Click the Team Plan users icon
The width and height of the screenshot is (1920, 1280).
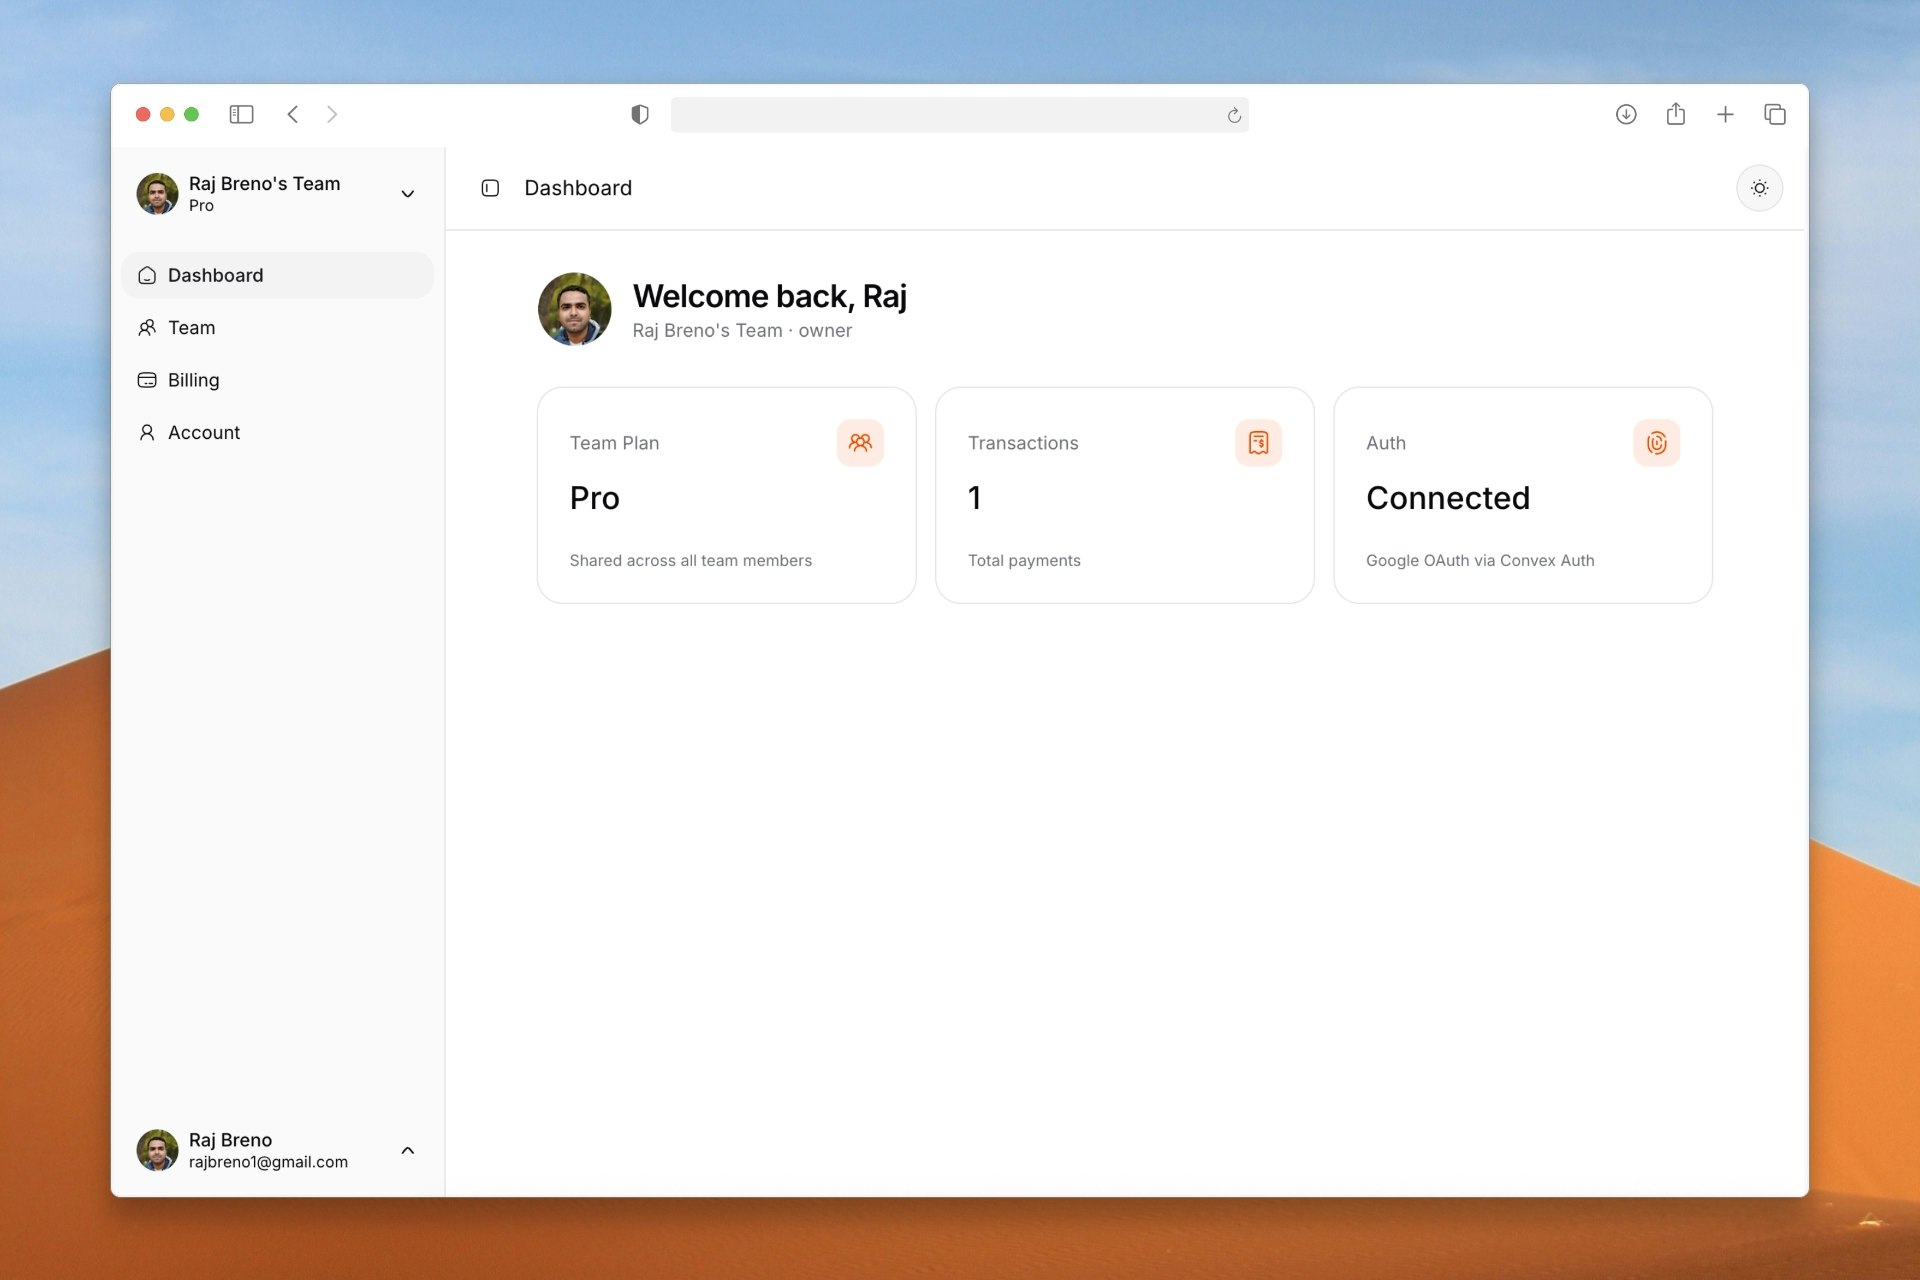tap(860, 442)
